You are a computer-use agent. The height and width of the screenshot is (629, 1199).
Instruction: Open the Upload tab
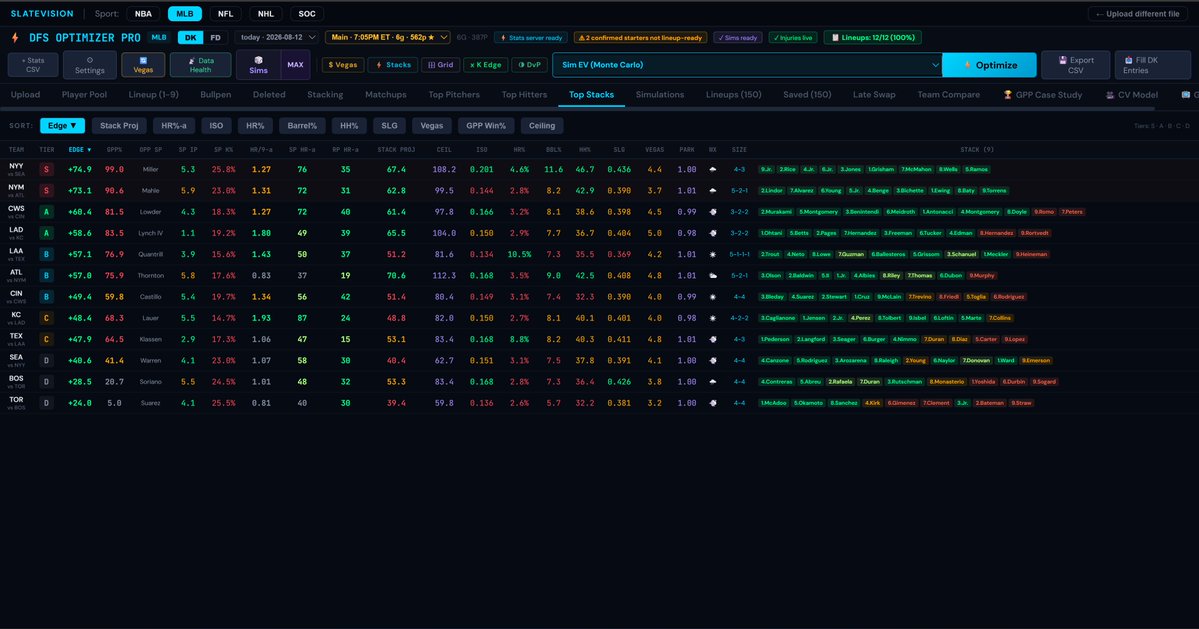(x=25, y=95)
